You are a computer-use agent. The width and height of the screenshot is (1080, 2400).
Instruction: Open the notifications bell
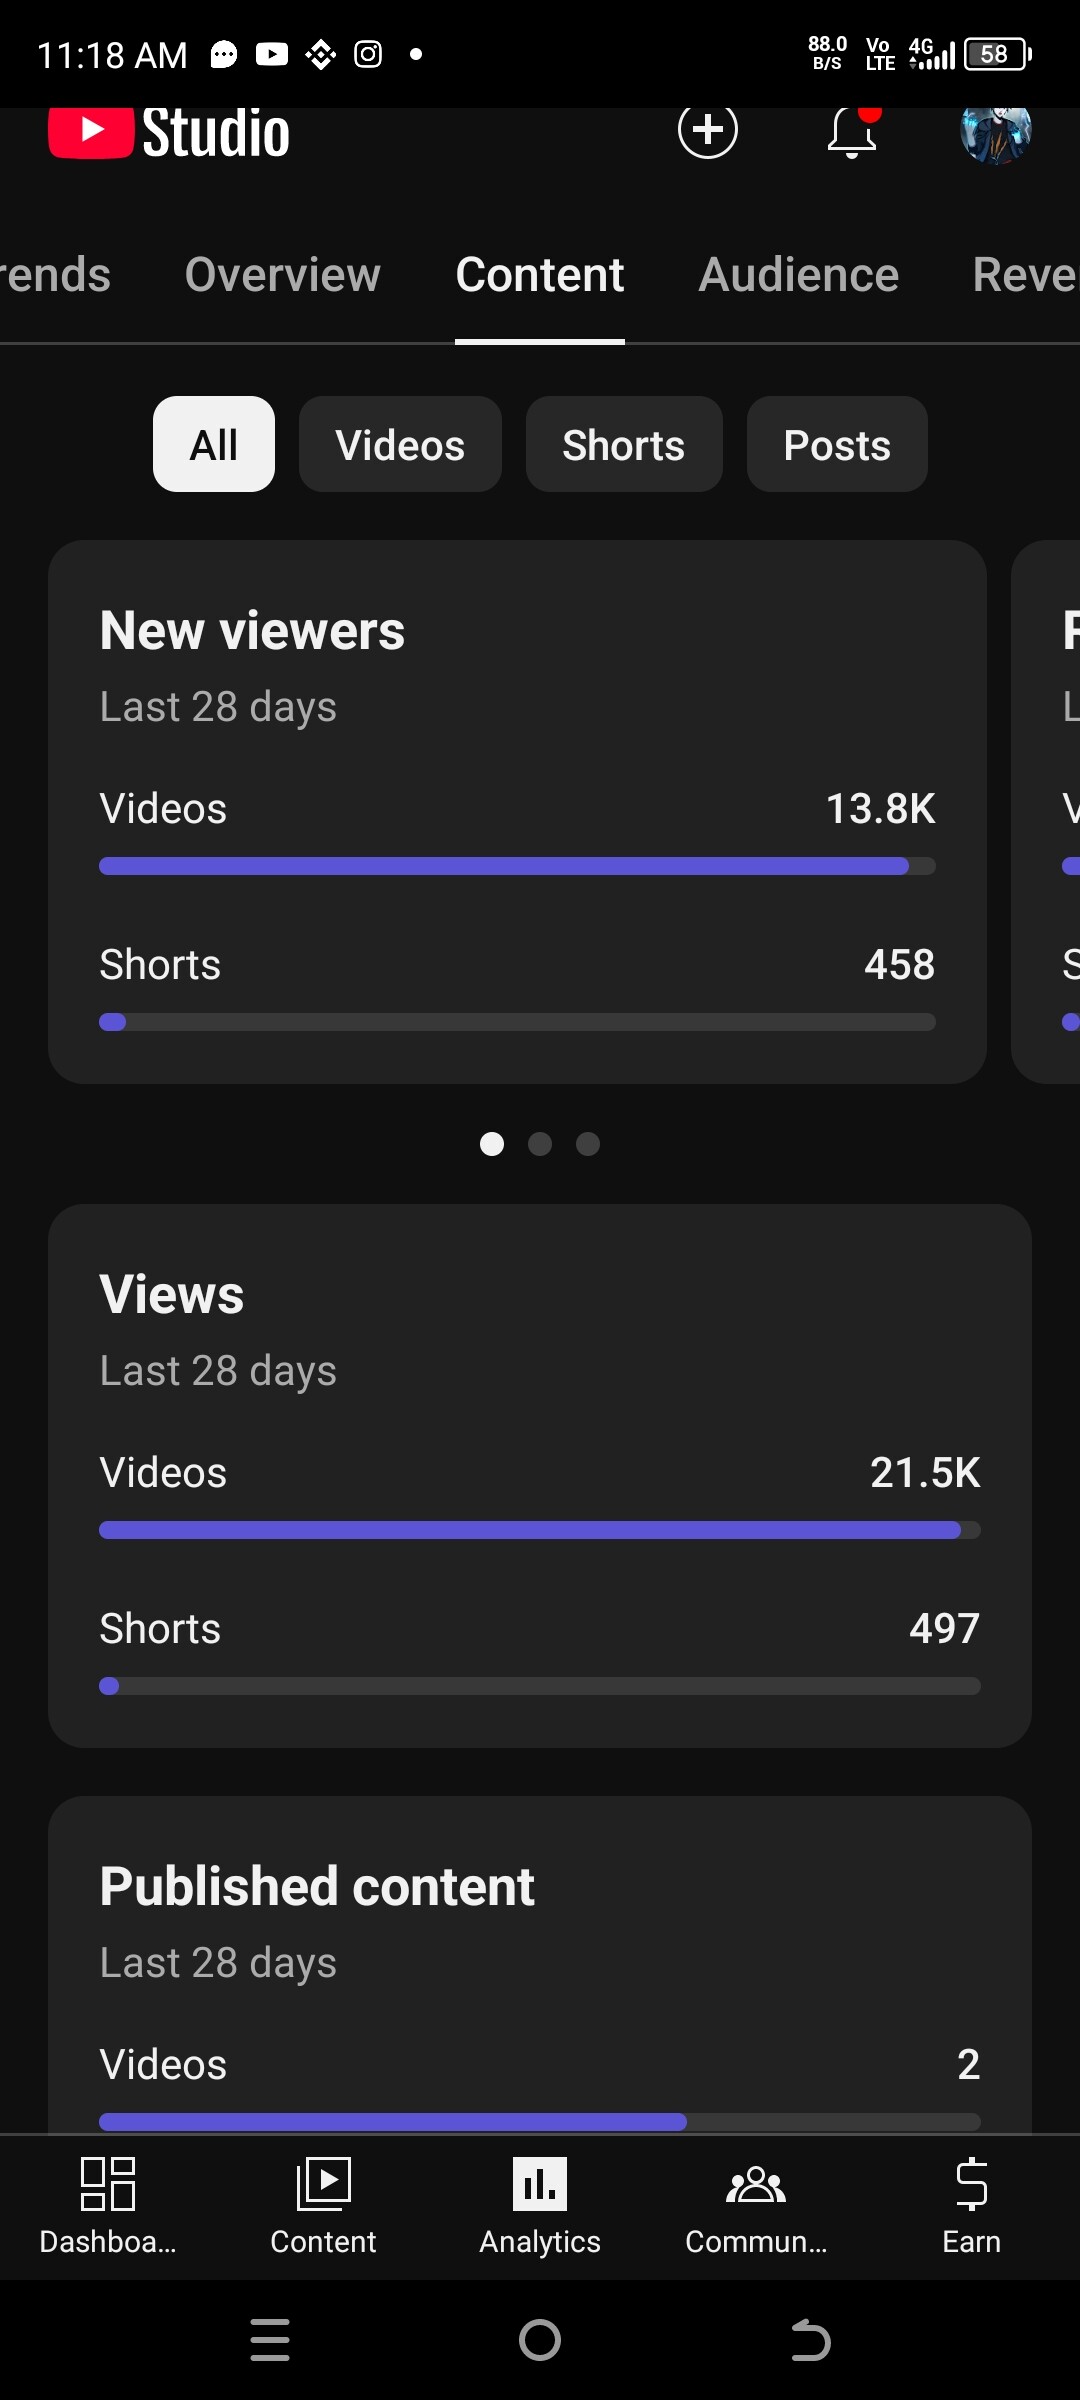[852, 132]
